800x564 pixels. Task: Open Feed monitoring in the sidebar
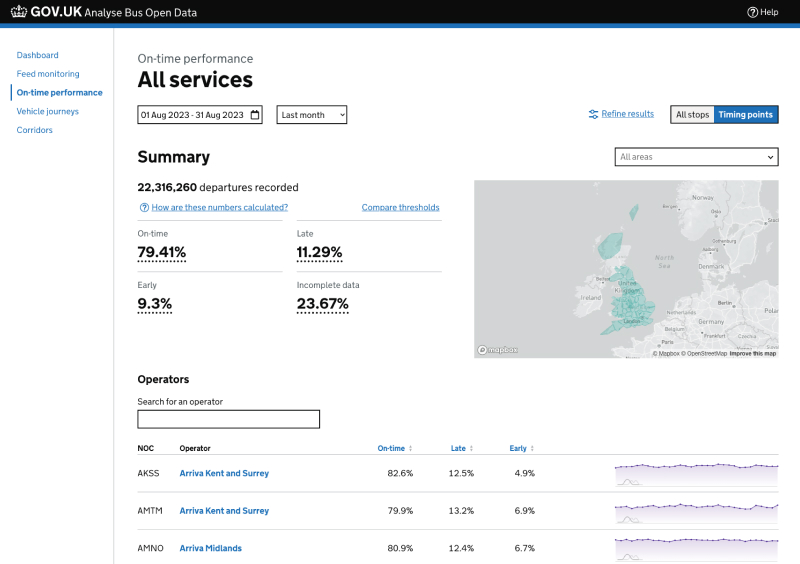[48, 74]
